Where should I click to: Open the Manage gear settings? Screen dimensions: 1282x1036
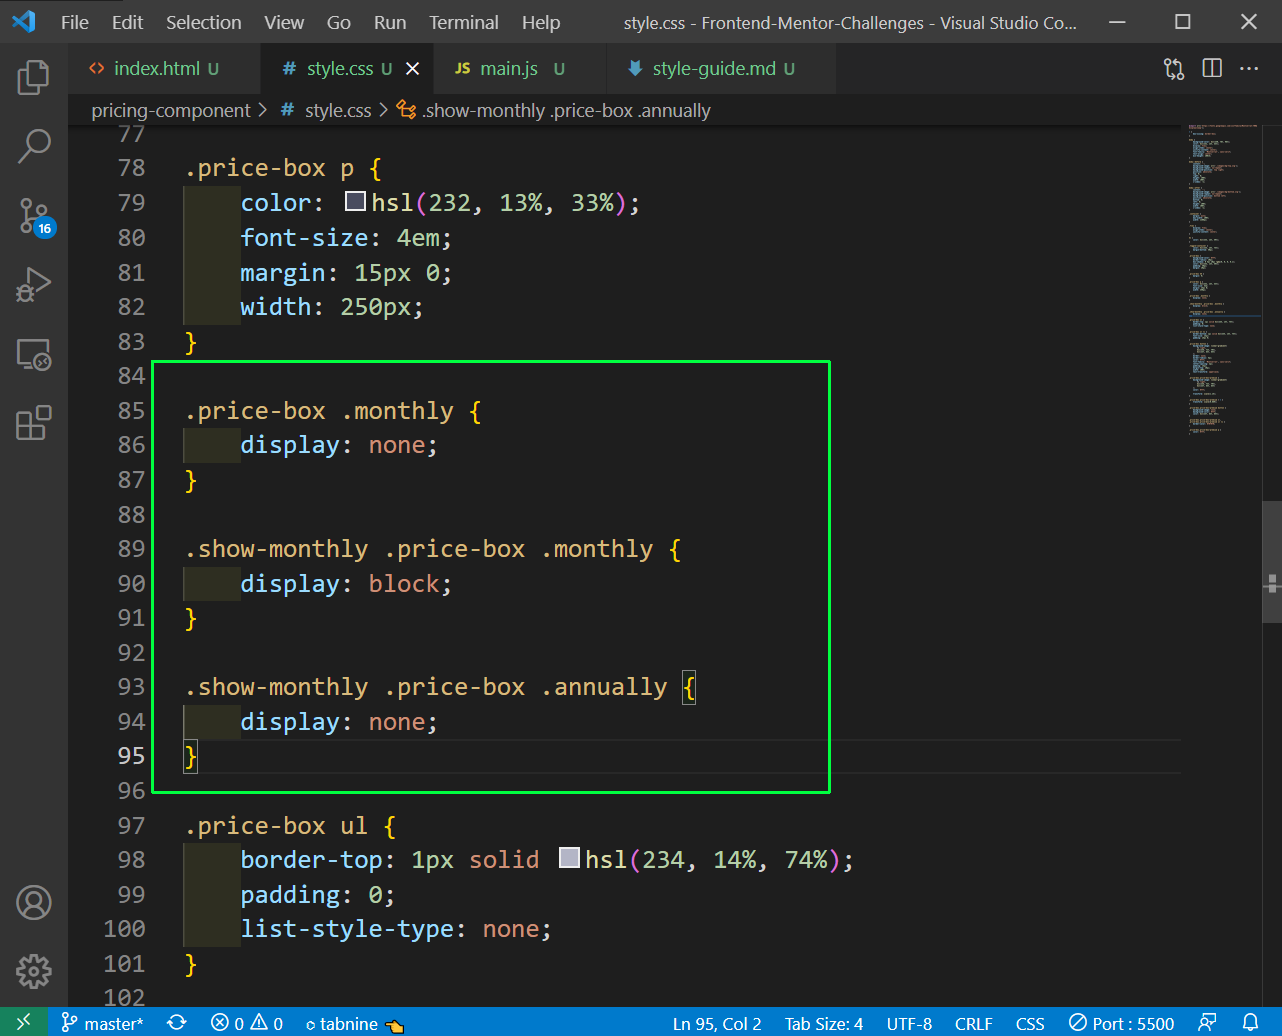click(33, 971)
